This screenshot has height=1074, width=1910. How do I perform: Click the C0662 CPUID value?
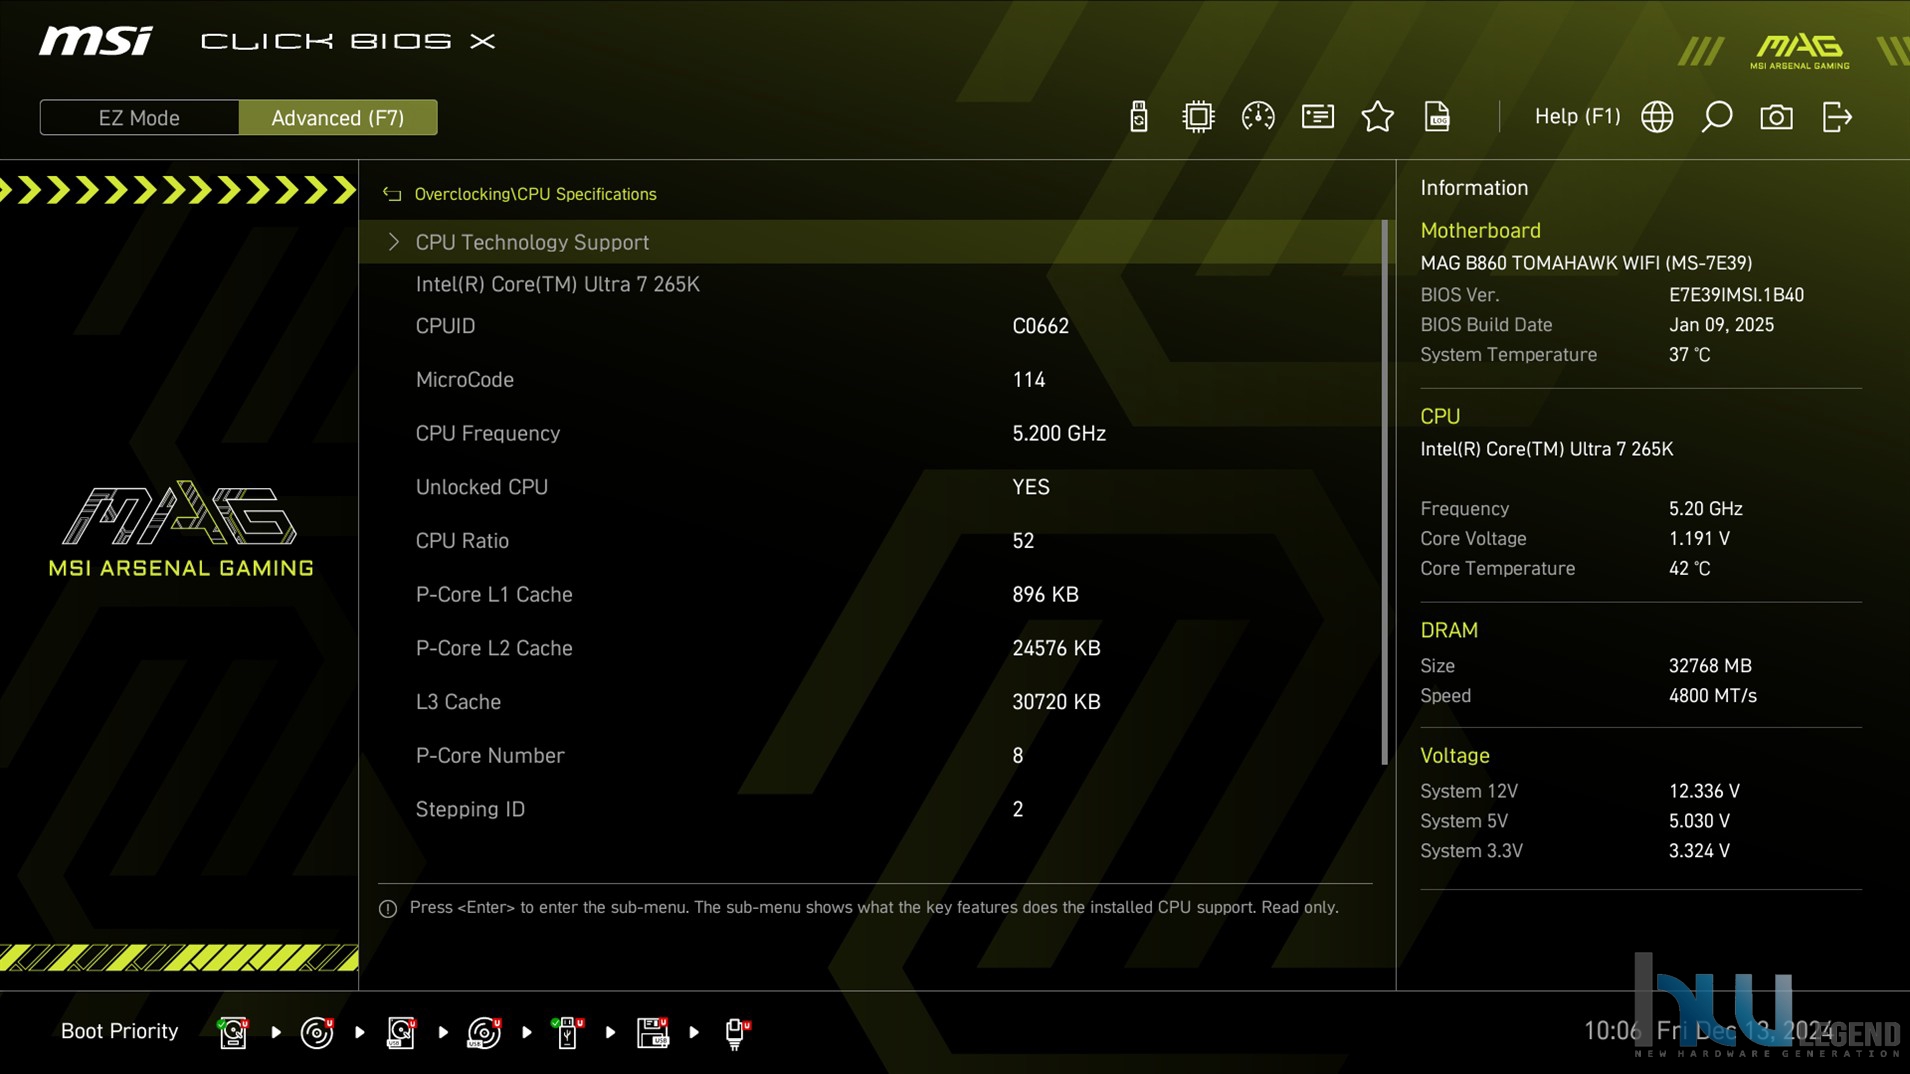(1040, 326)
